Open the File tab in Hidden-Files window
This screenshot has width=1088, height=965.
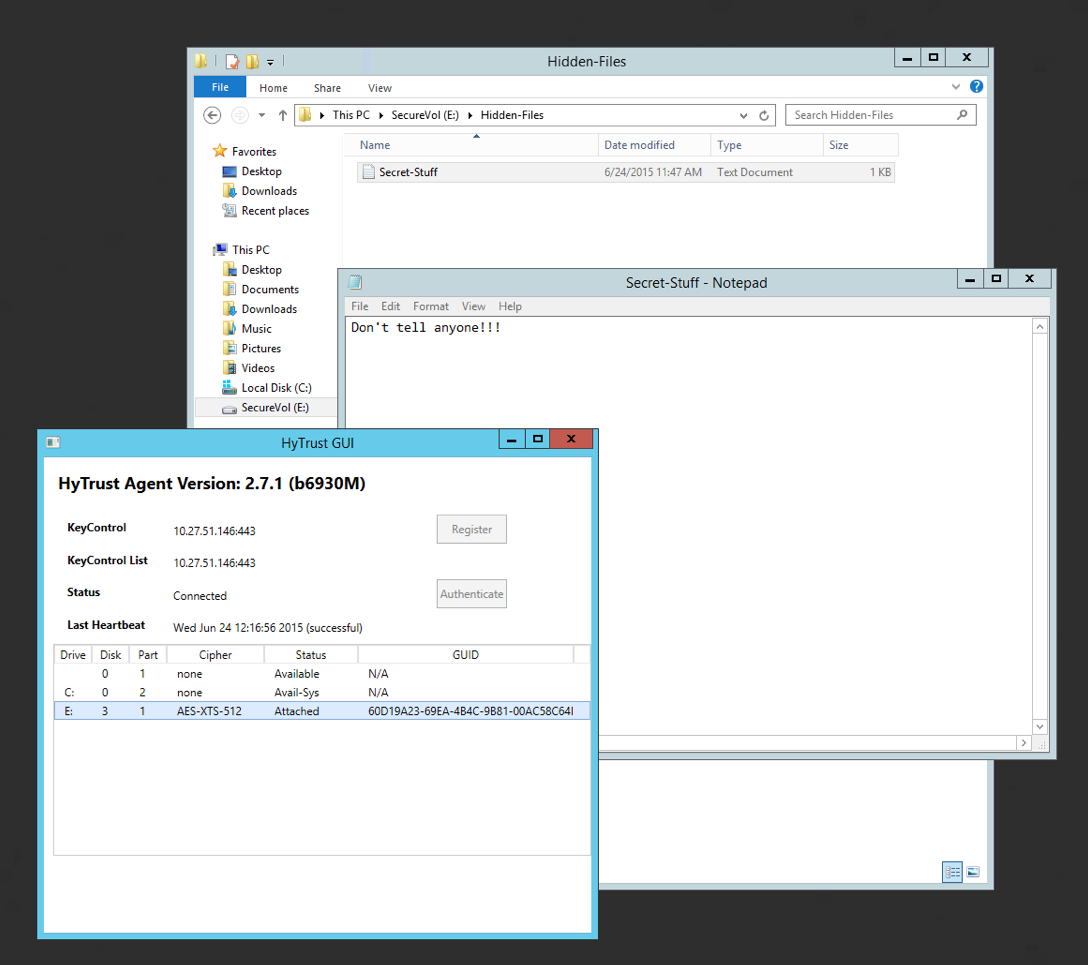point(220,87)
